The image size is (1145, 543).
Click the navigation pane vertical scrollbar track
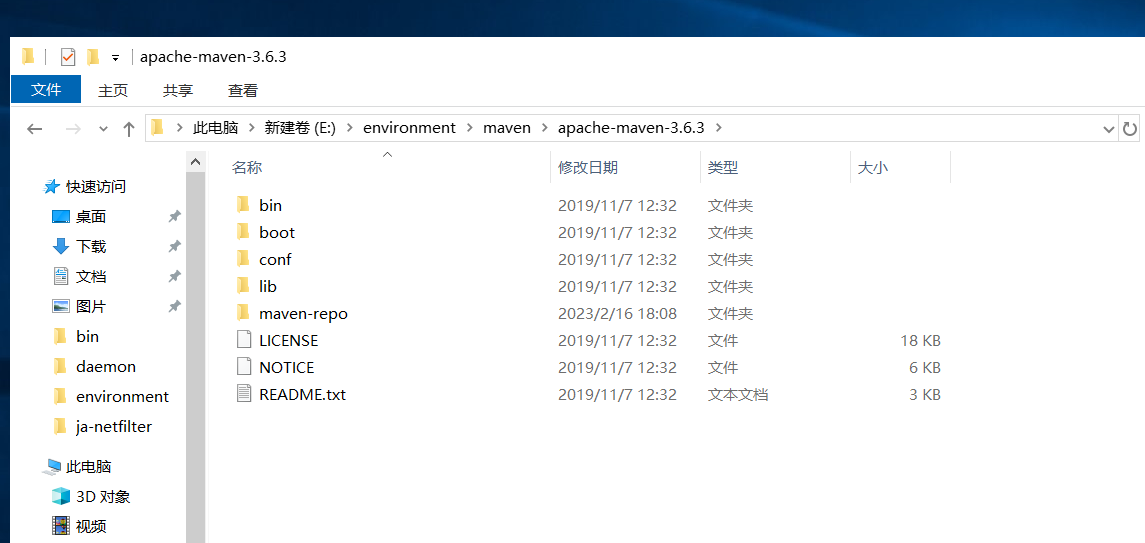coord(196,358)
